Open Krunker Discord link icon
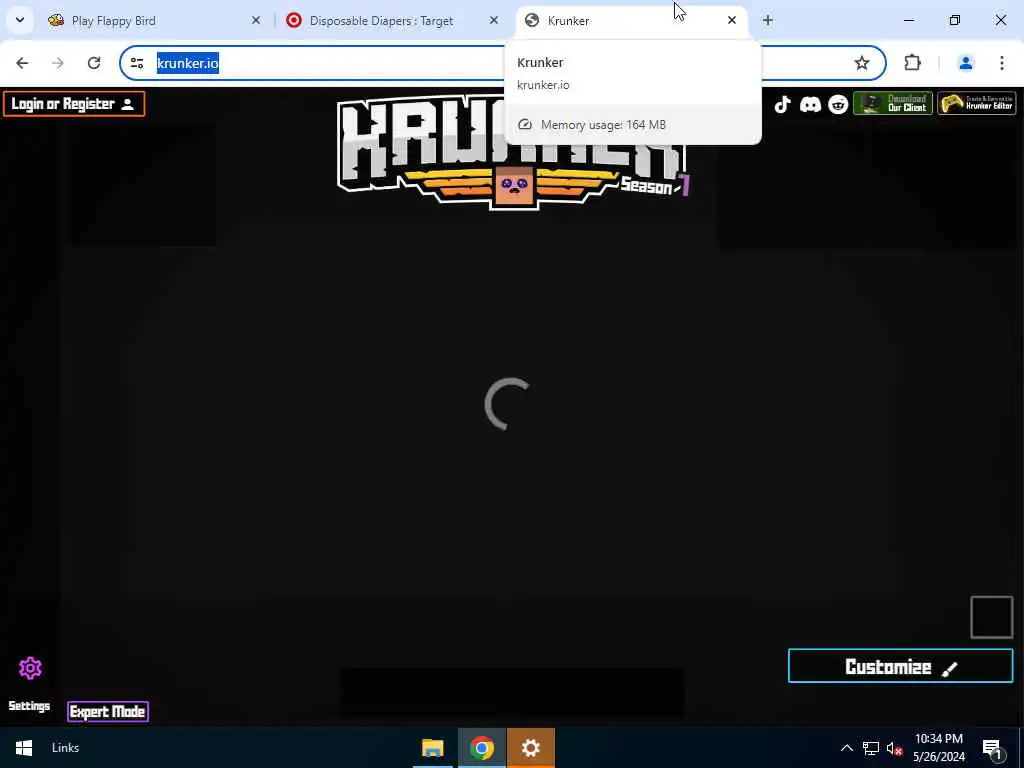The image size is (1024, 768). click(810, 104)
